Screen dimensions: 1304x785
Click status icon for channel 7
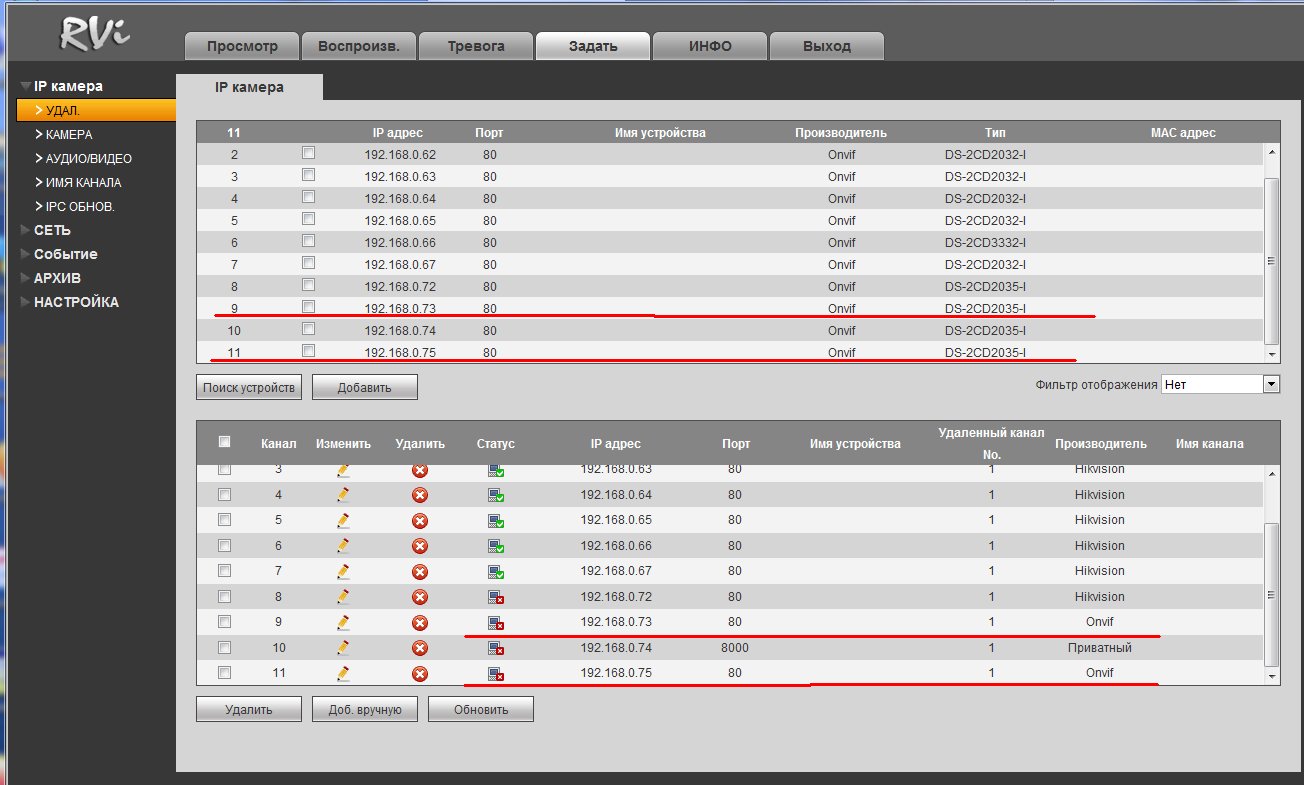[496, 571]
